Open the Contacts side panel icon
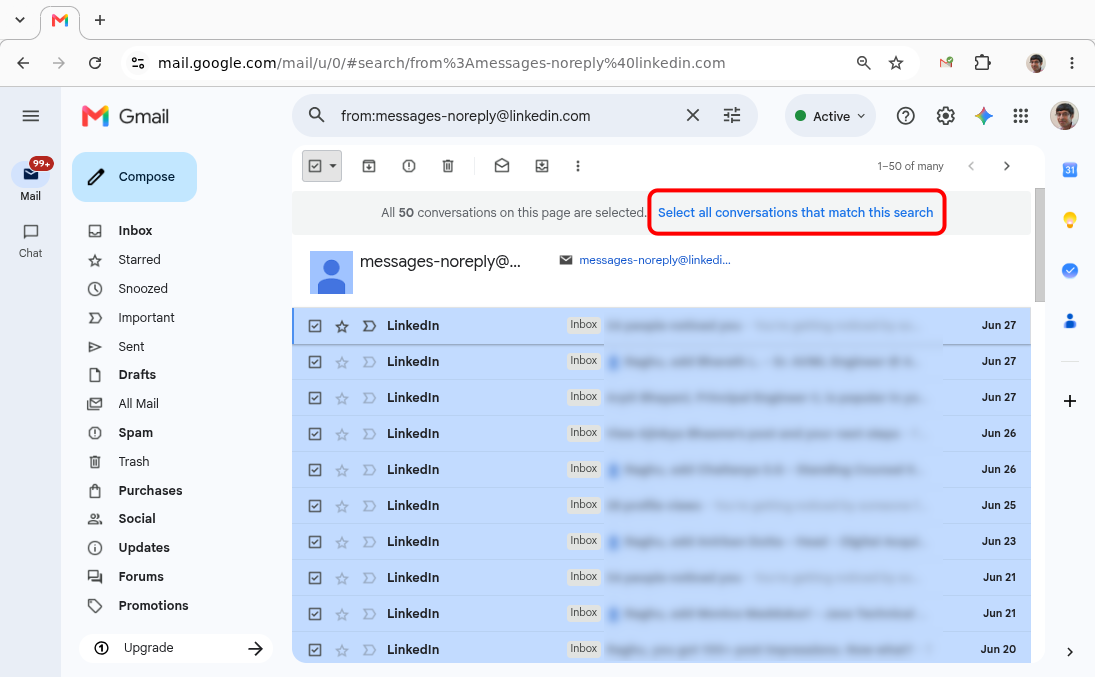Image resolution: width=1095 pixels, height=677 pixels. point(1070,321)
